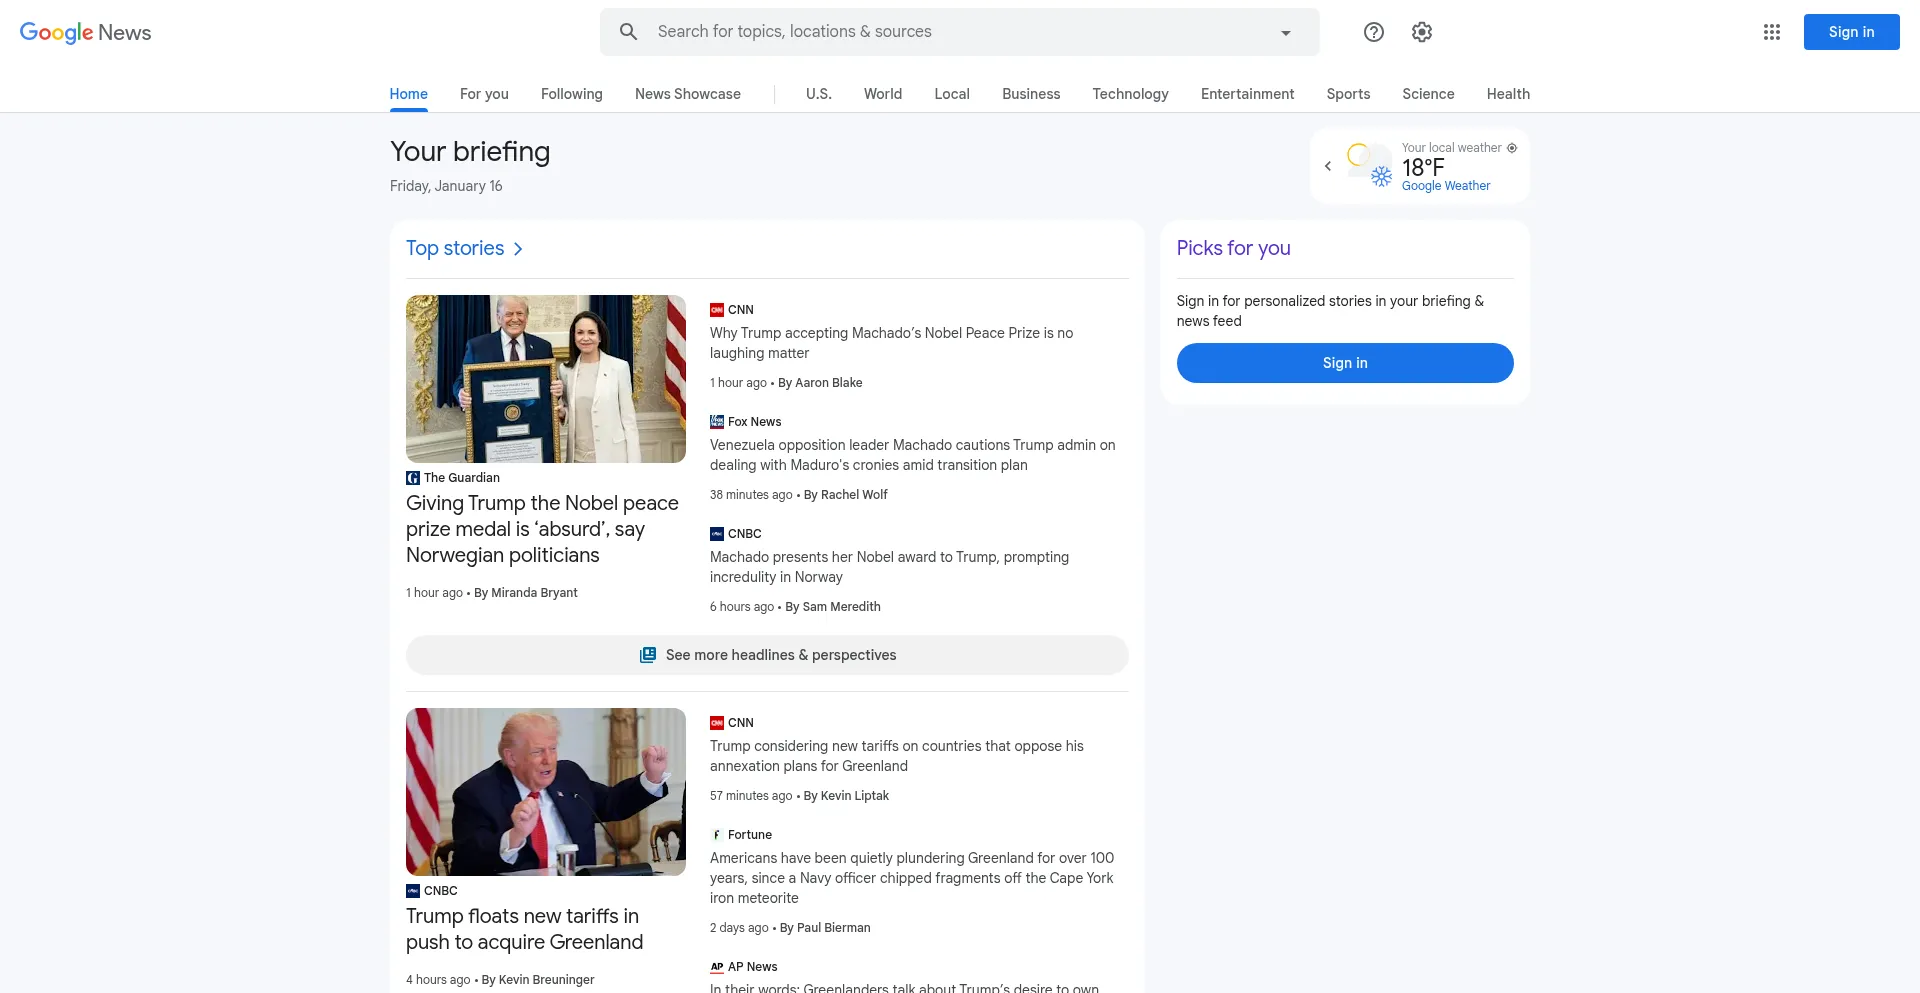Viewport: 1920px width, 993px height.
Task: Click the CNBC source icon
Action: coord(717,533)
